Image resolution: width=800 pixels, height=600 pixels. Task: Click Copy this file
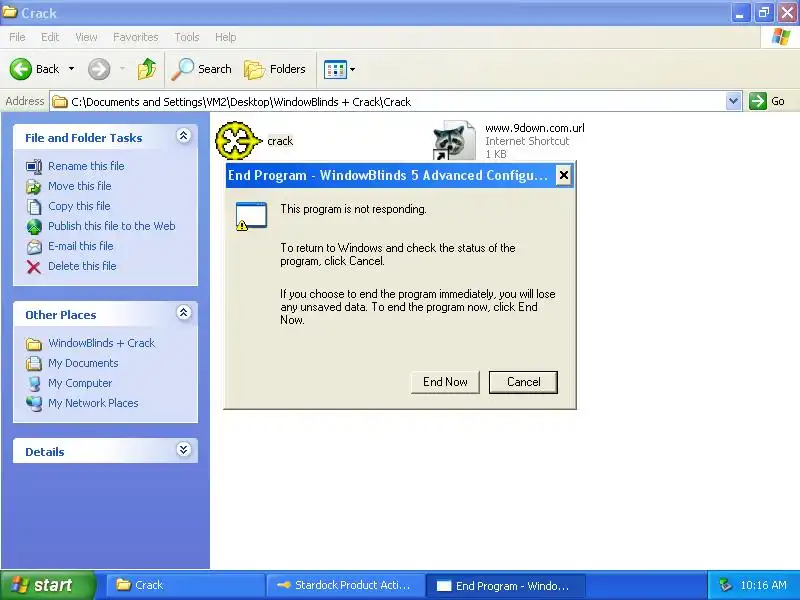click(x=79, y=206)
